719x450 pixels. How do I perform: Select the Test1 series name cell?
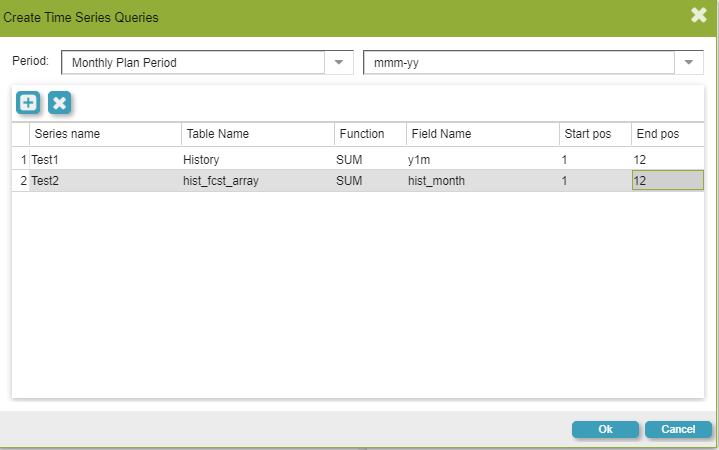click(x=105, y=158)
